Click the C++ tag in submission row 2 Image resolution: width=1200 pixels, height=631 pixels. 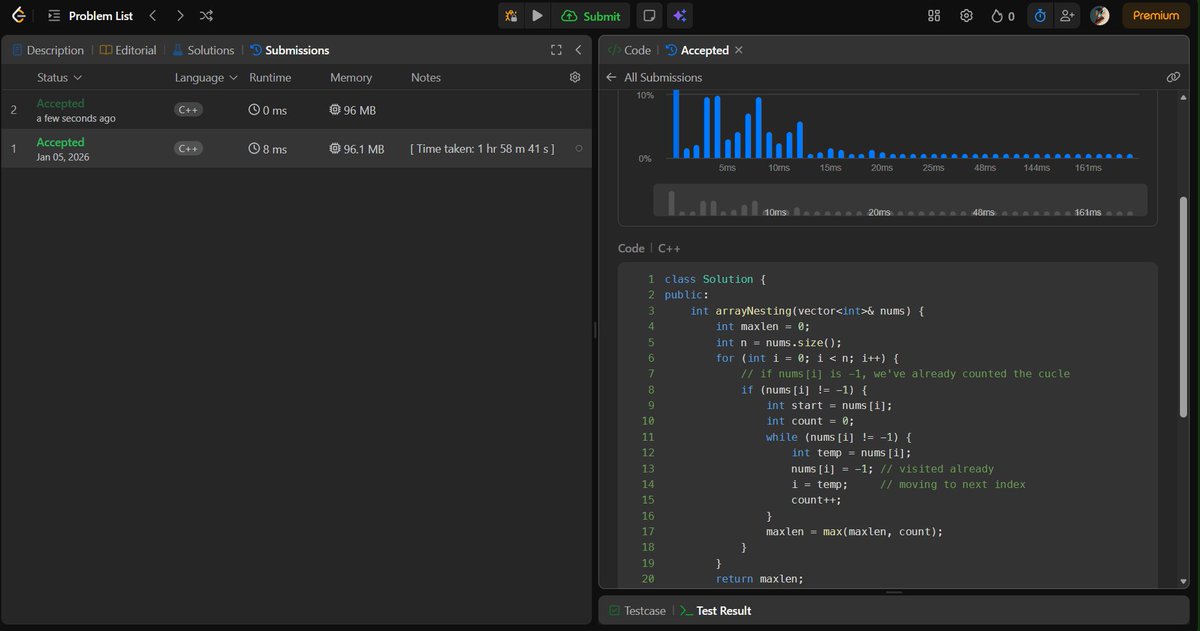(188, 110)
